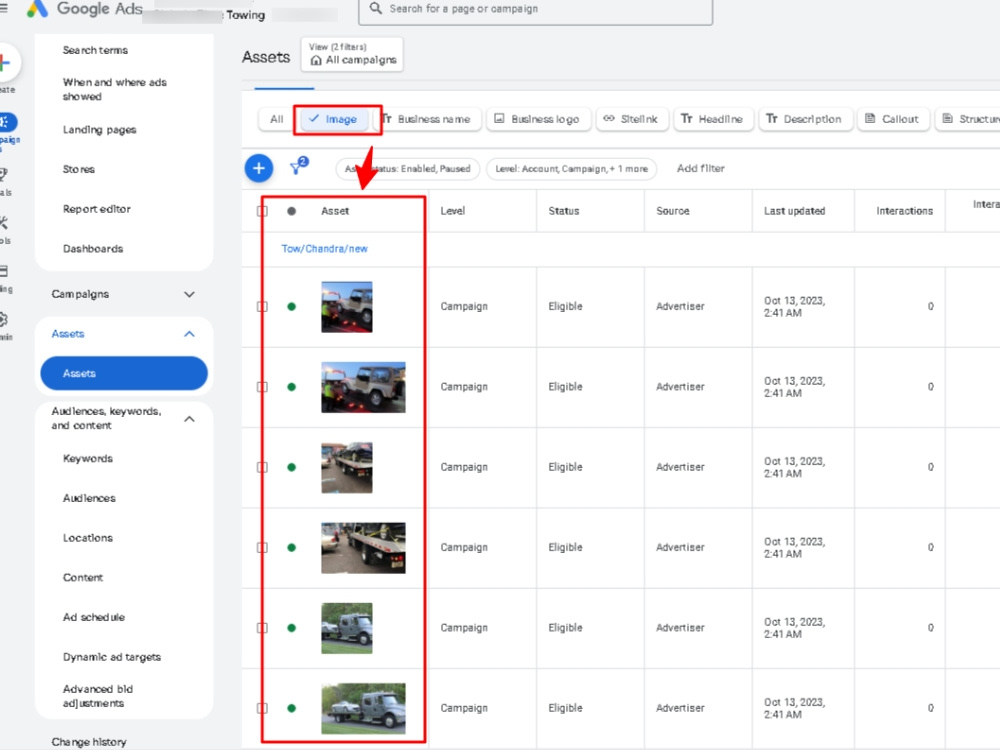1000x750 pixels.
Task: Open Stores in sidebar
Action: 78,170
